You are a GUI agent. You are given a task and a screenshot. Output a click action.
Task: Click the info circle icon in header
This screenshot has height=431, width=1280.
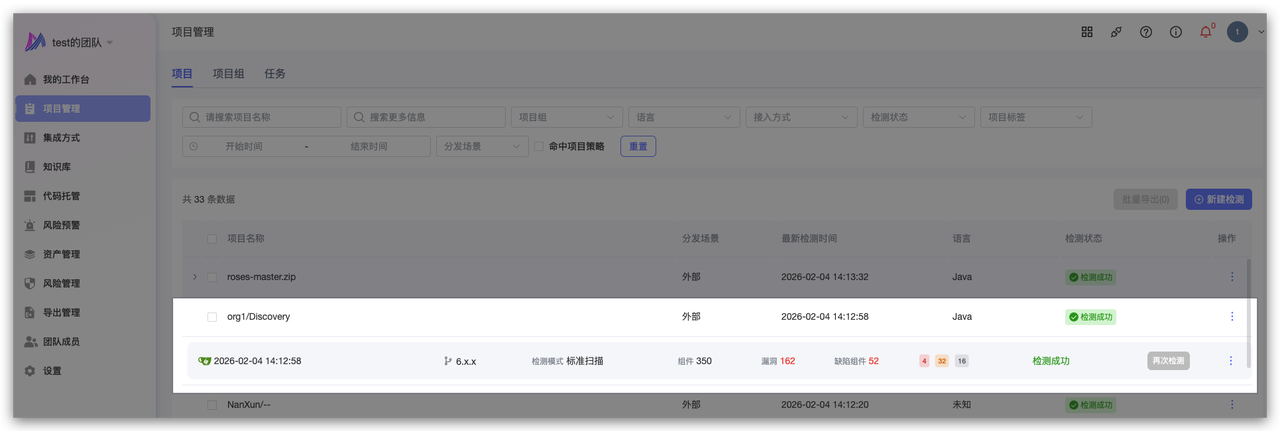[x=1175, y=32]
